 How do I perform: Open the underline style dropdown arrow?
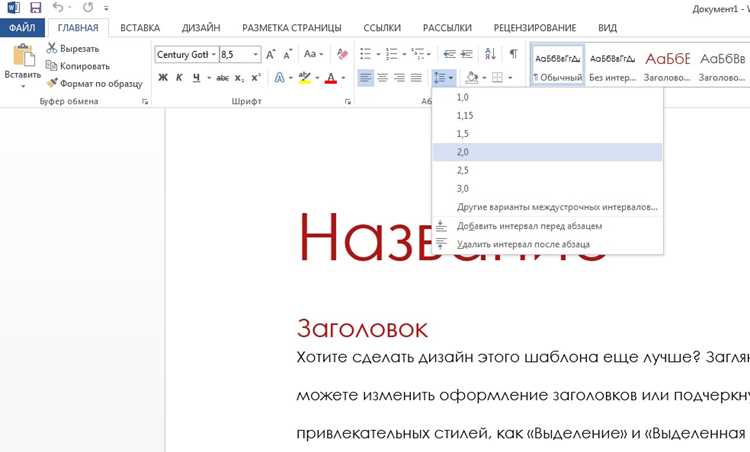[209, 78]
